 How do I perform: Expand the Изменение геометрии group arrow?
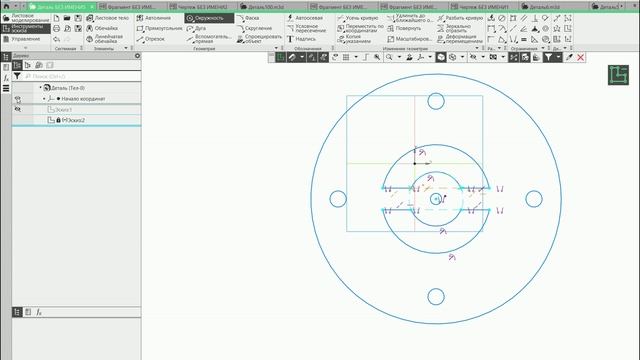pos(477,48)
